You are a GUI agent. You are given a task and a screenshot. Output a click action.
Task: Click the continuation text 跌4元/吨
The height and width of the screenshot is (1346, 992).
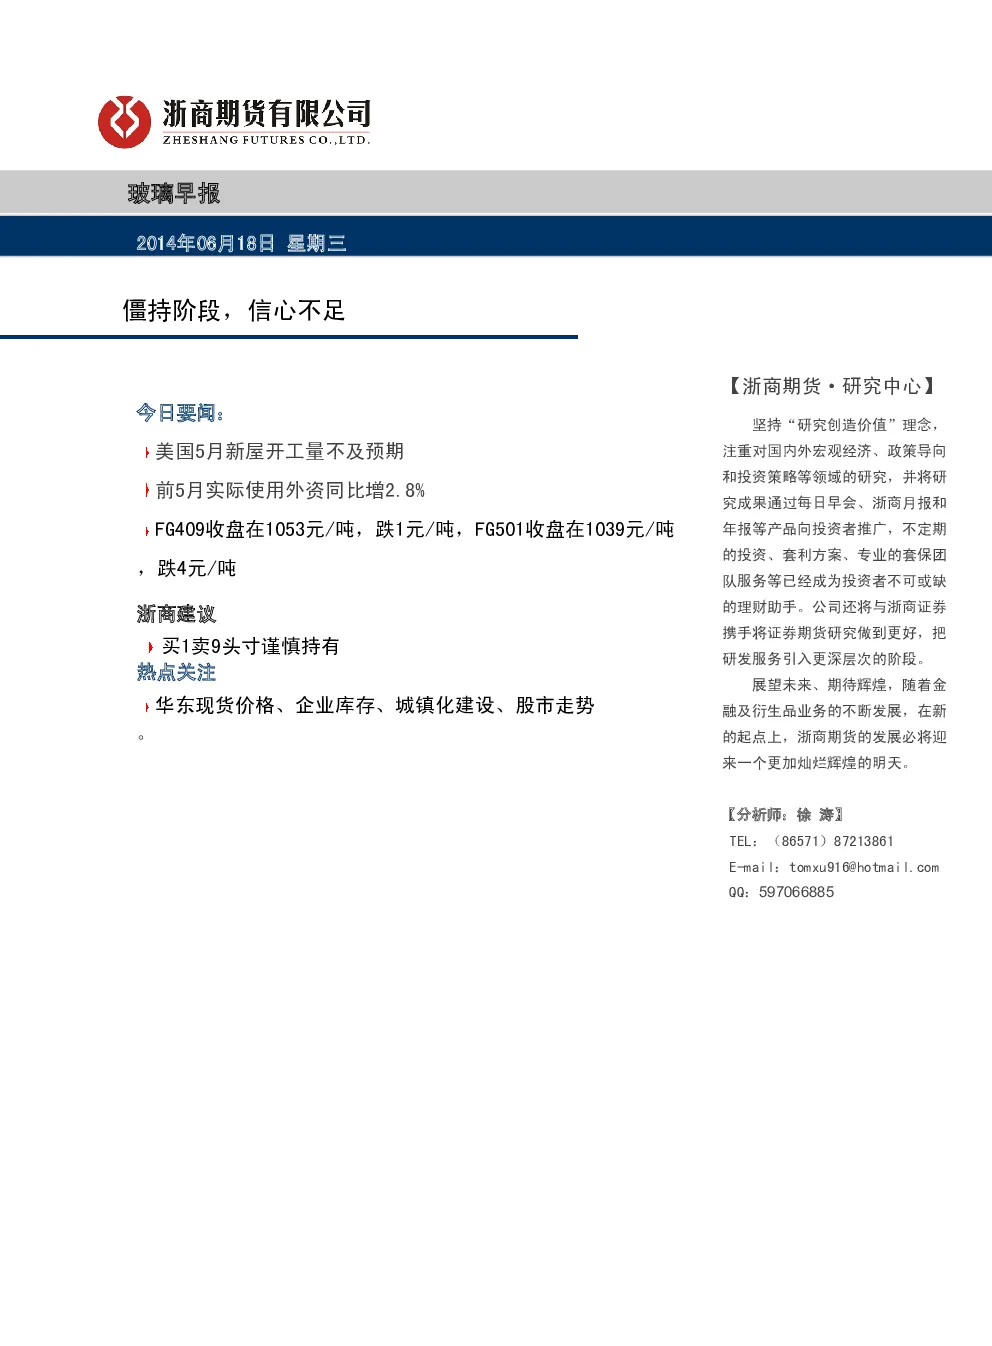click(x=197, y=569)
